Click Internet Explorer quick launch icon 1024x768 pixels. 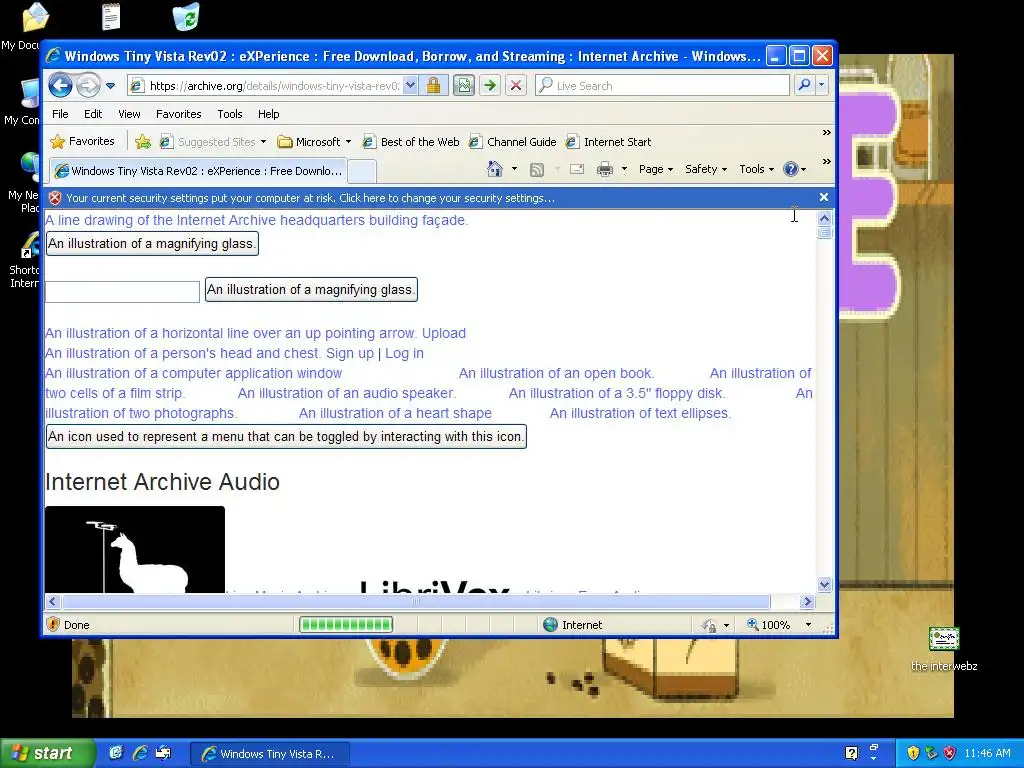140,753
